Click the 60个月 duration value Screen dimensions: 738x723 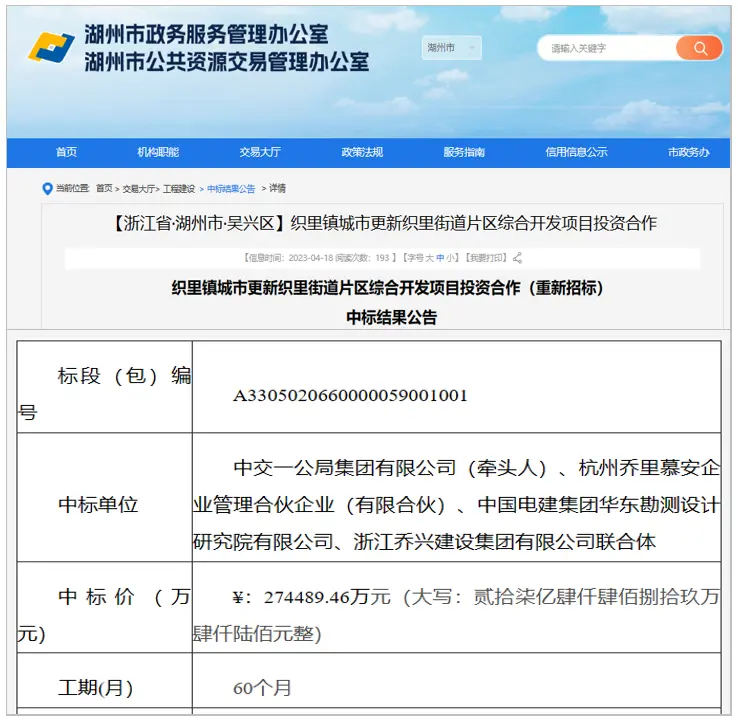(x=262, y=688)
